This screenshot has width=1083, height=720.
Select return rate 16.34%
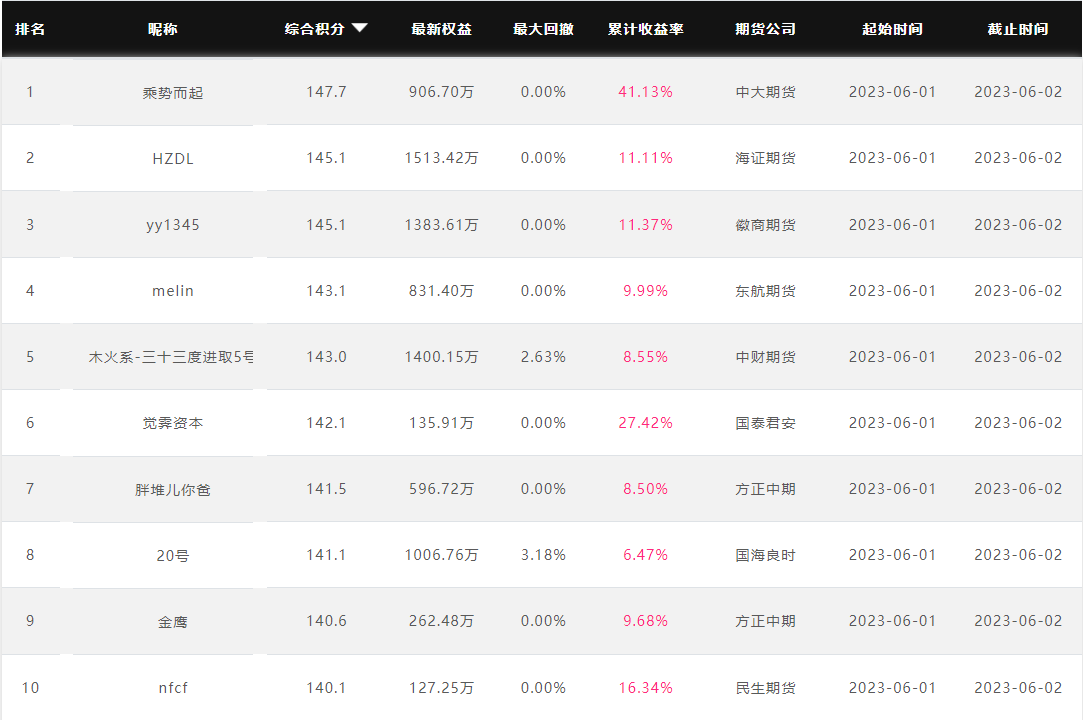pyautogui.click(x=645, y=688)
